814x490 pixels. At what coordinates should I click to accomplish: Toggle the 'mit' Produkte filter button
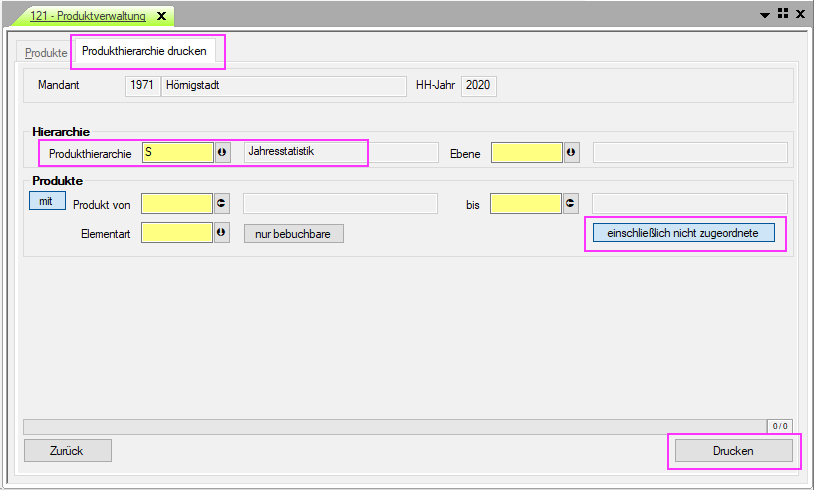pyautogui.click(x=46, y=201)
